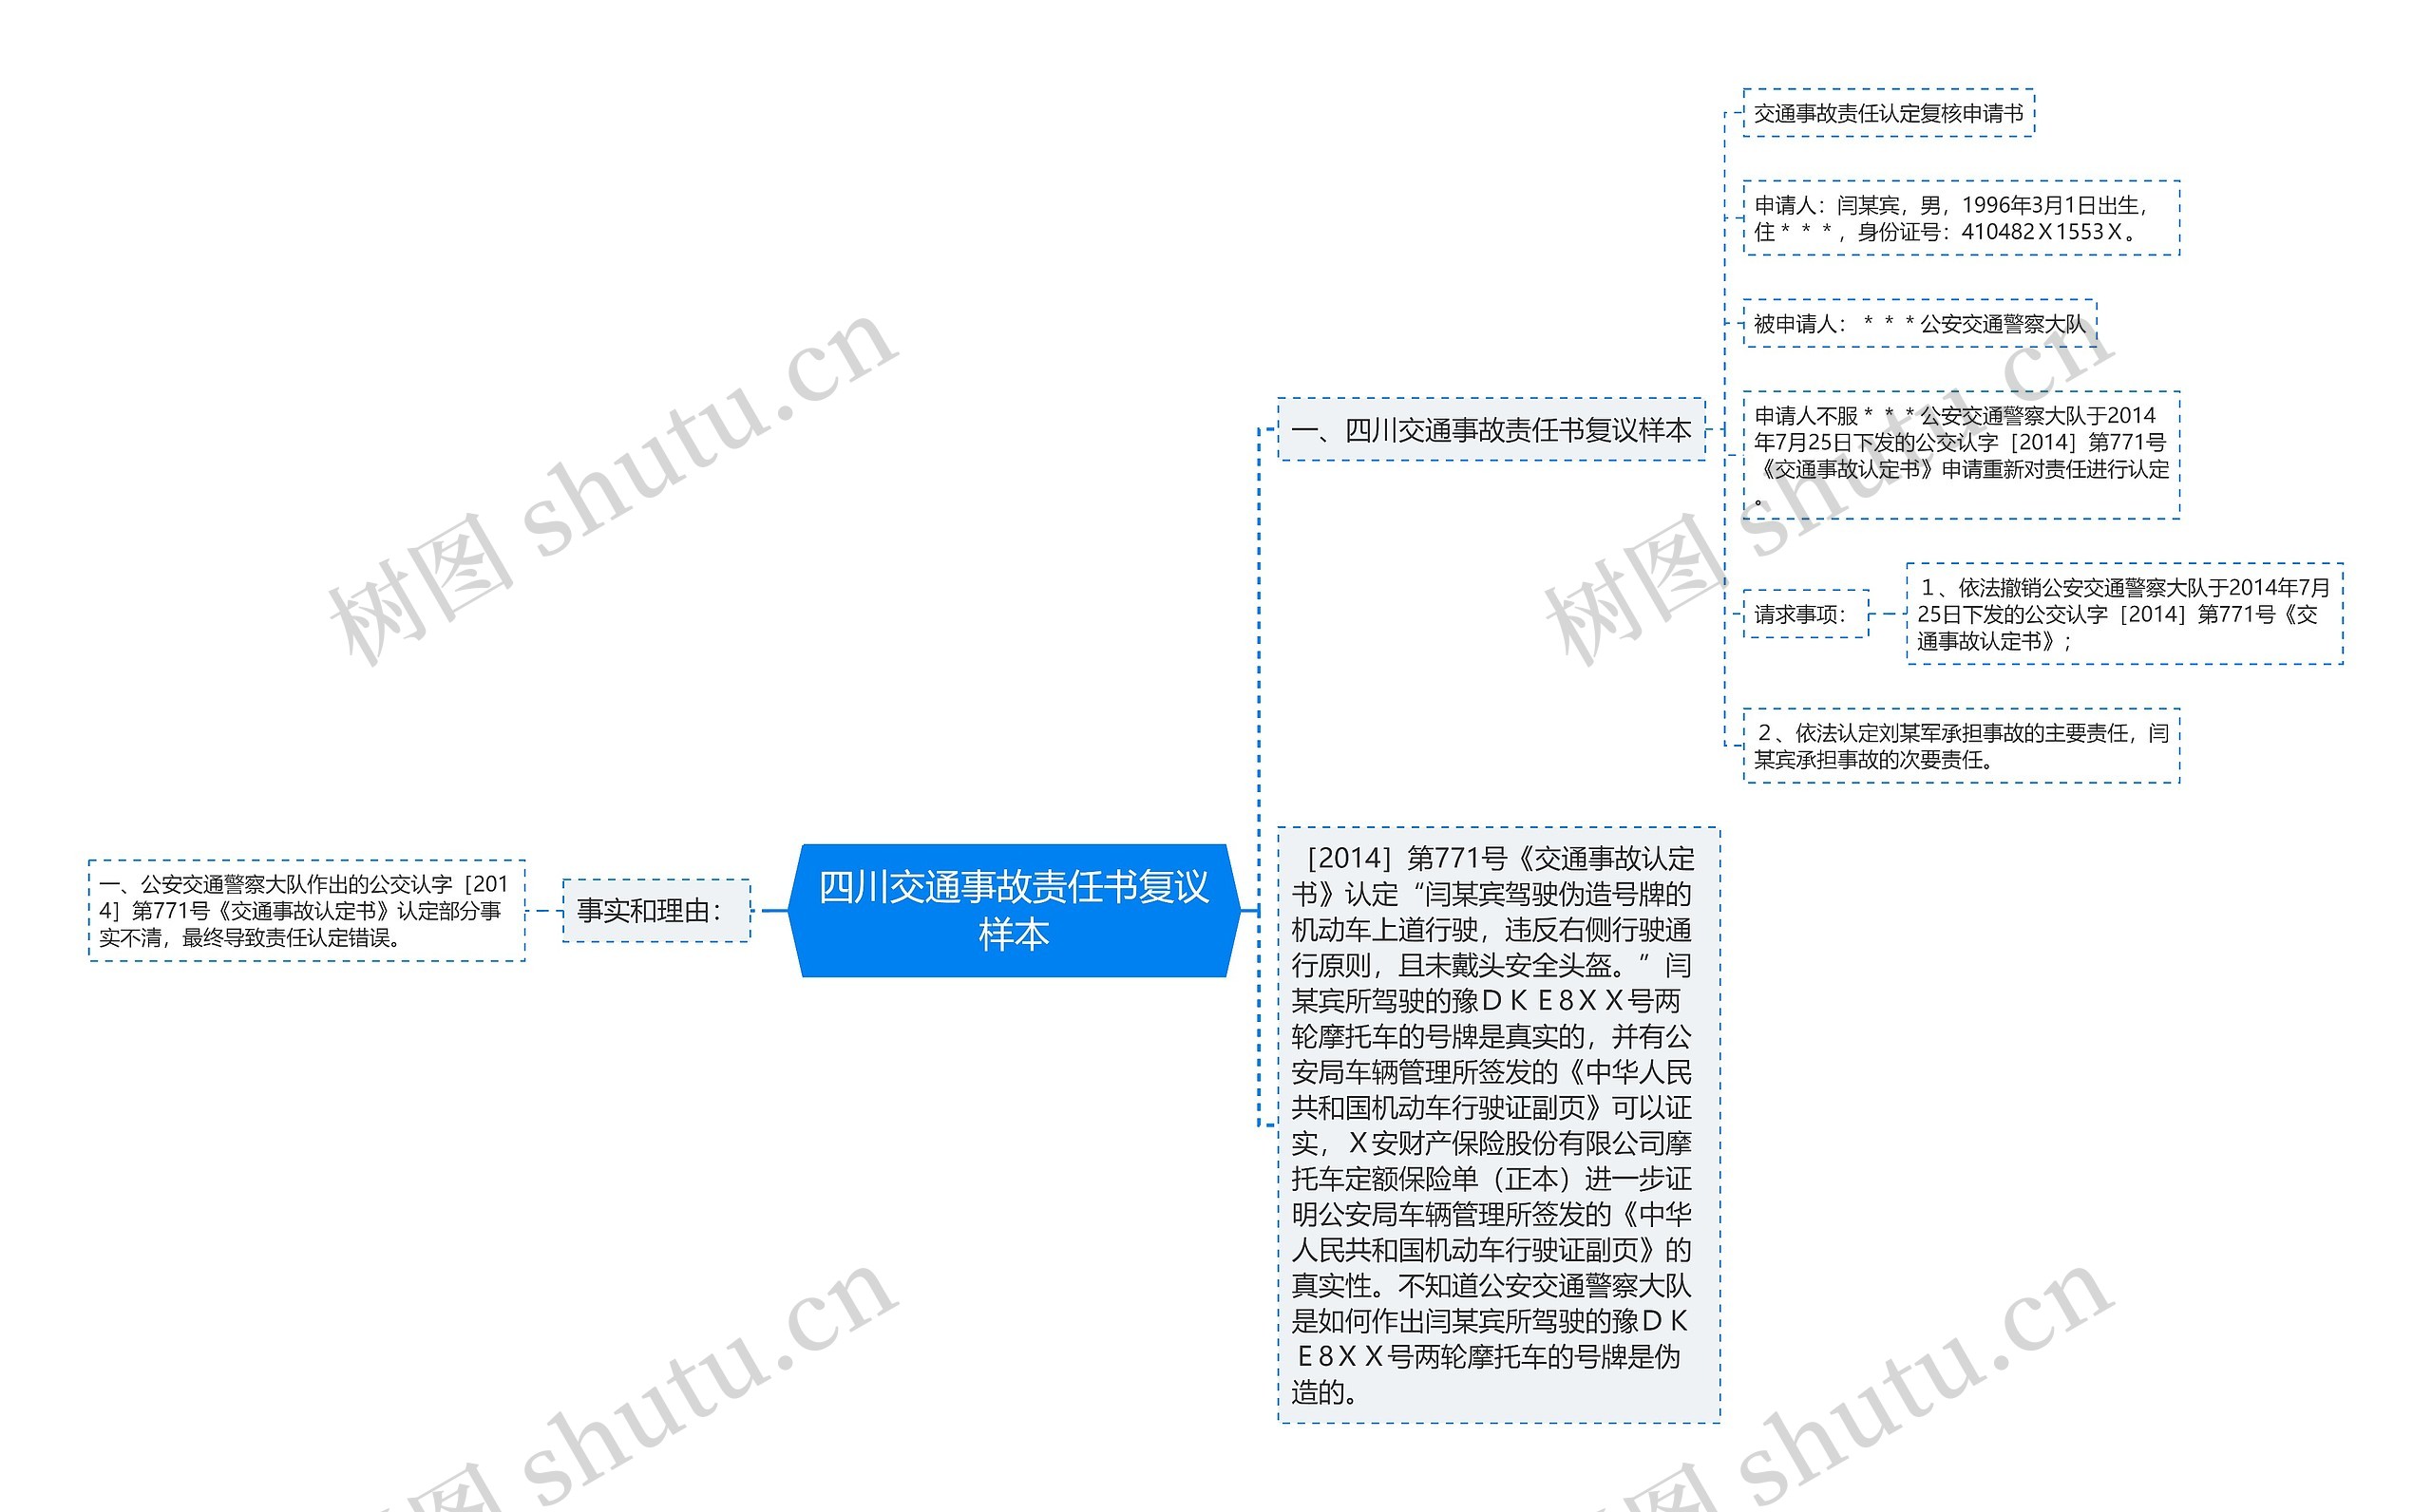Click the 事实和理由: branch node
The width and height of the screenshot is (2432, 1512).
tap(656, 910)
